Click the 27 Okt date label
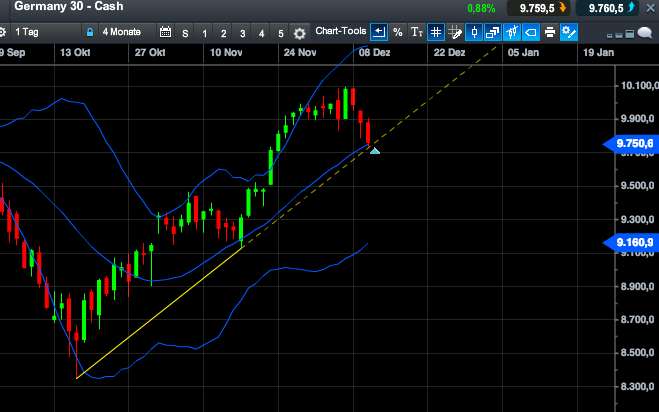The height and width of the screenshot is (412, 659). point(150,53)
